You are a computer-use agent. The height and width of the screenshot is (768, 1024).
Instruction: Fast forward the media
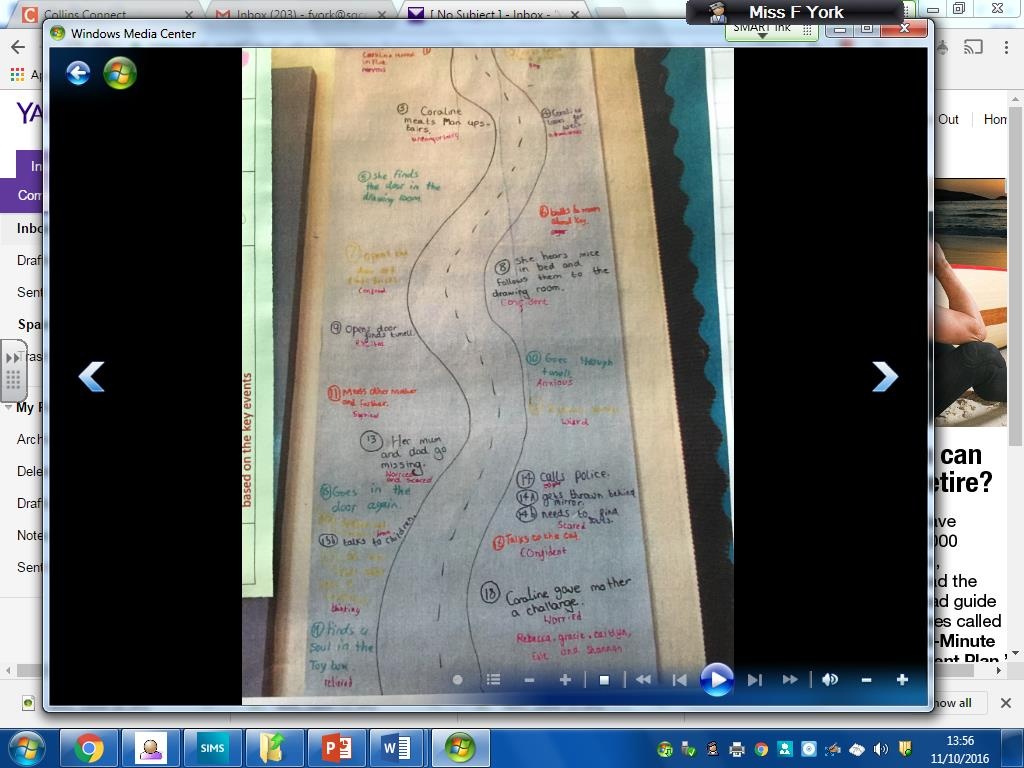790,680
